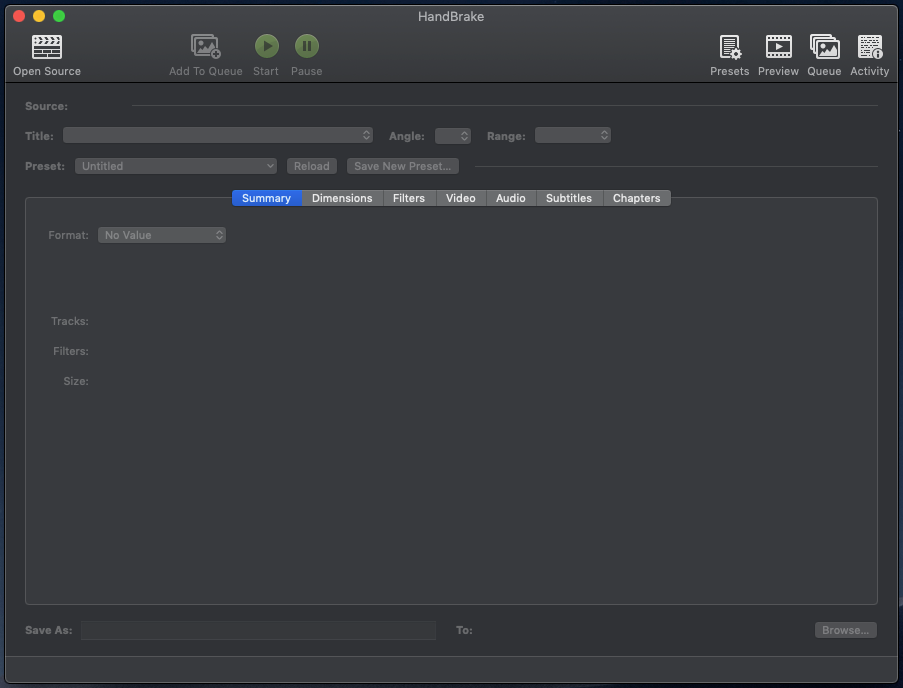Open the Untitled preset dropdown
This screenshot has width=903, height=688.
[x=175, y=165]
